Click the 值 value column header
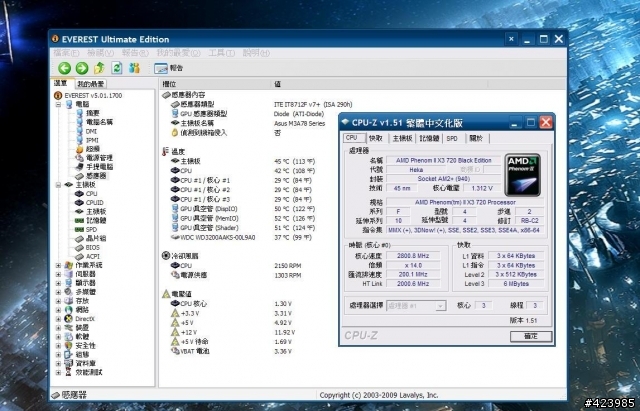Image resolution: width=640 pixels, height=411 pixels. coord(380,84)
